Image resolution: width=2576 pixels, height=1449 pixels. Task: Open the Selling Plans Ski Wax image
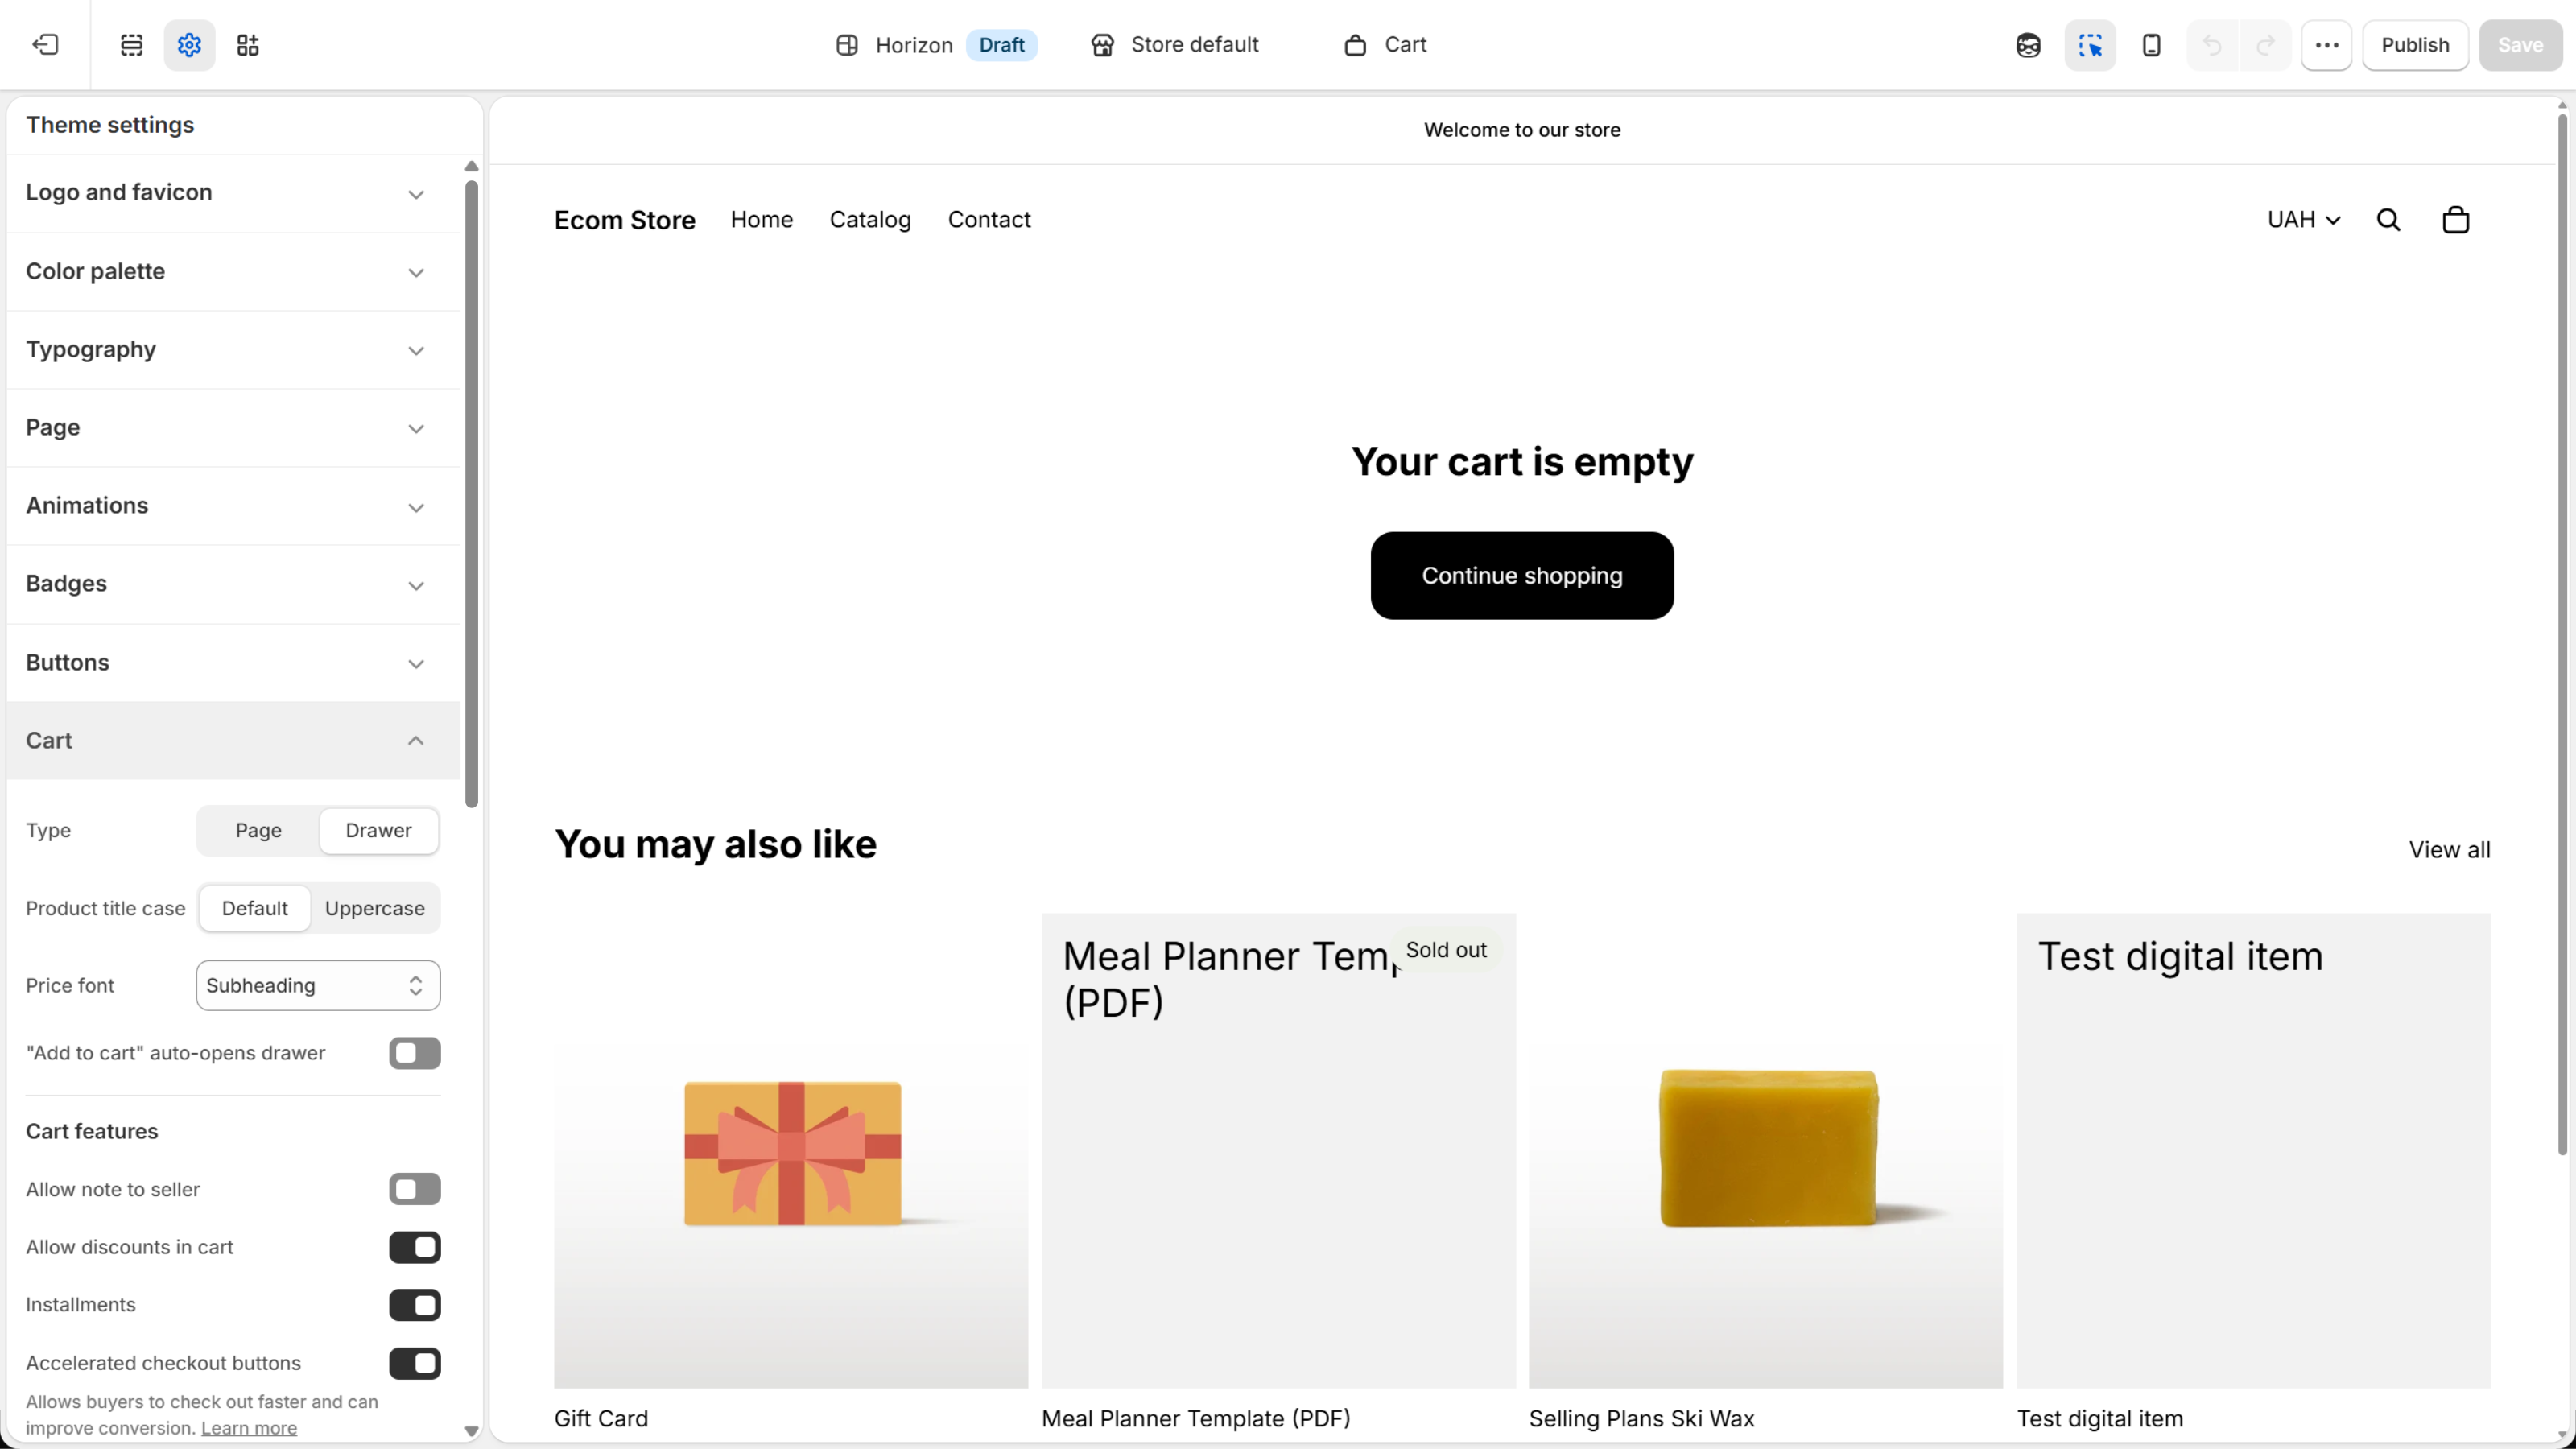1765,1151
